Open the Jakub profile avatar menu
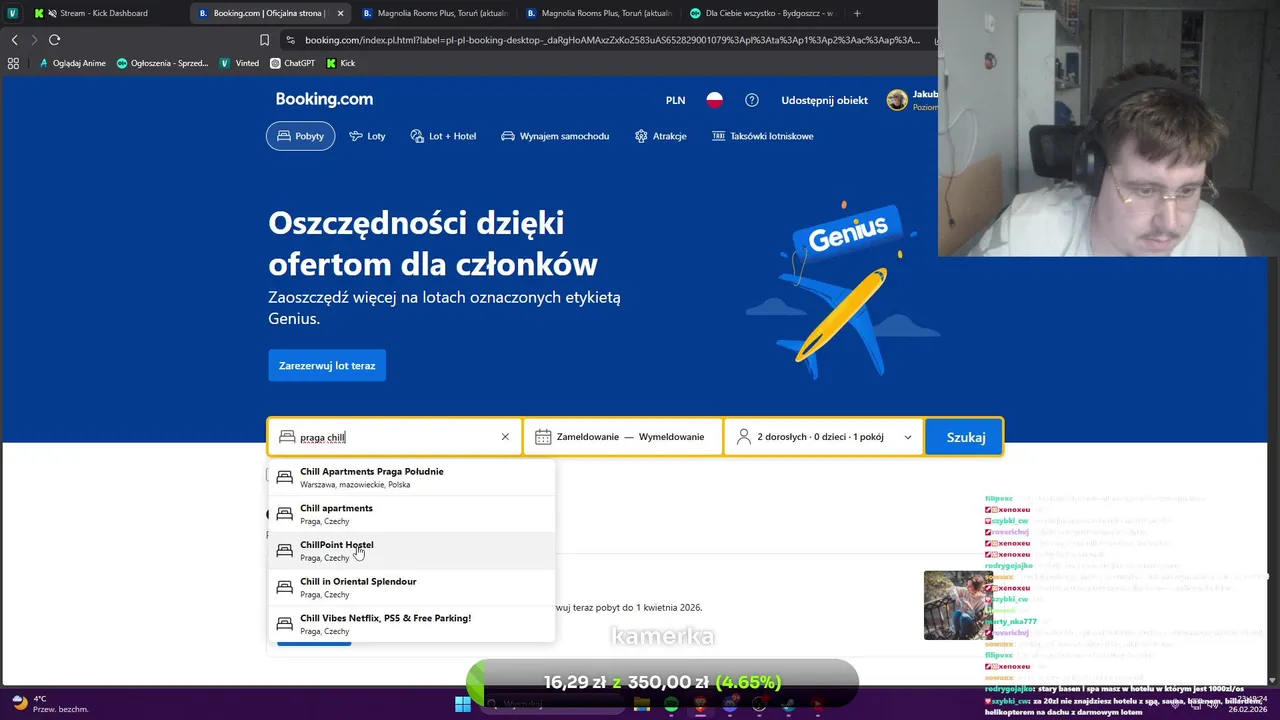 [897, 100]
